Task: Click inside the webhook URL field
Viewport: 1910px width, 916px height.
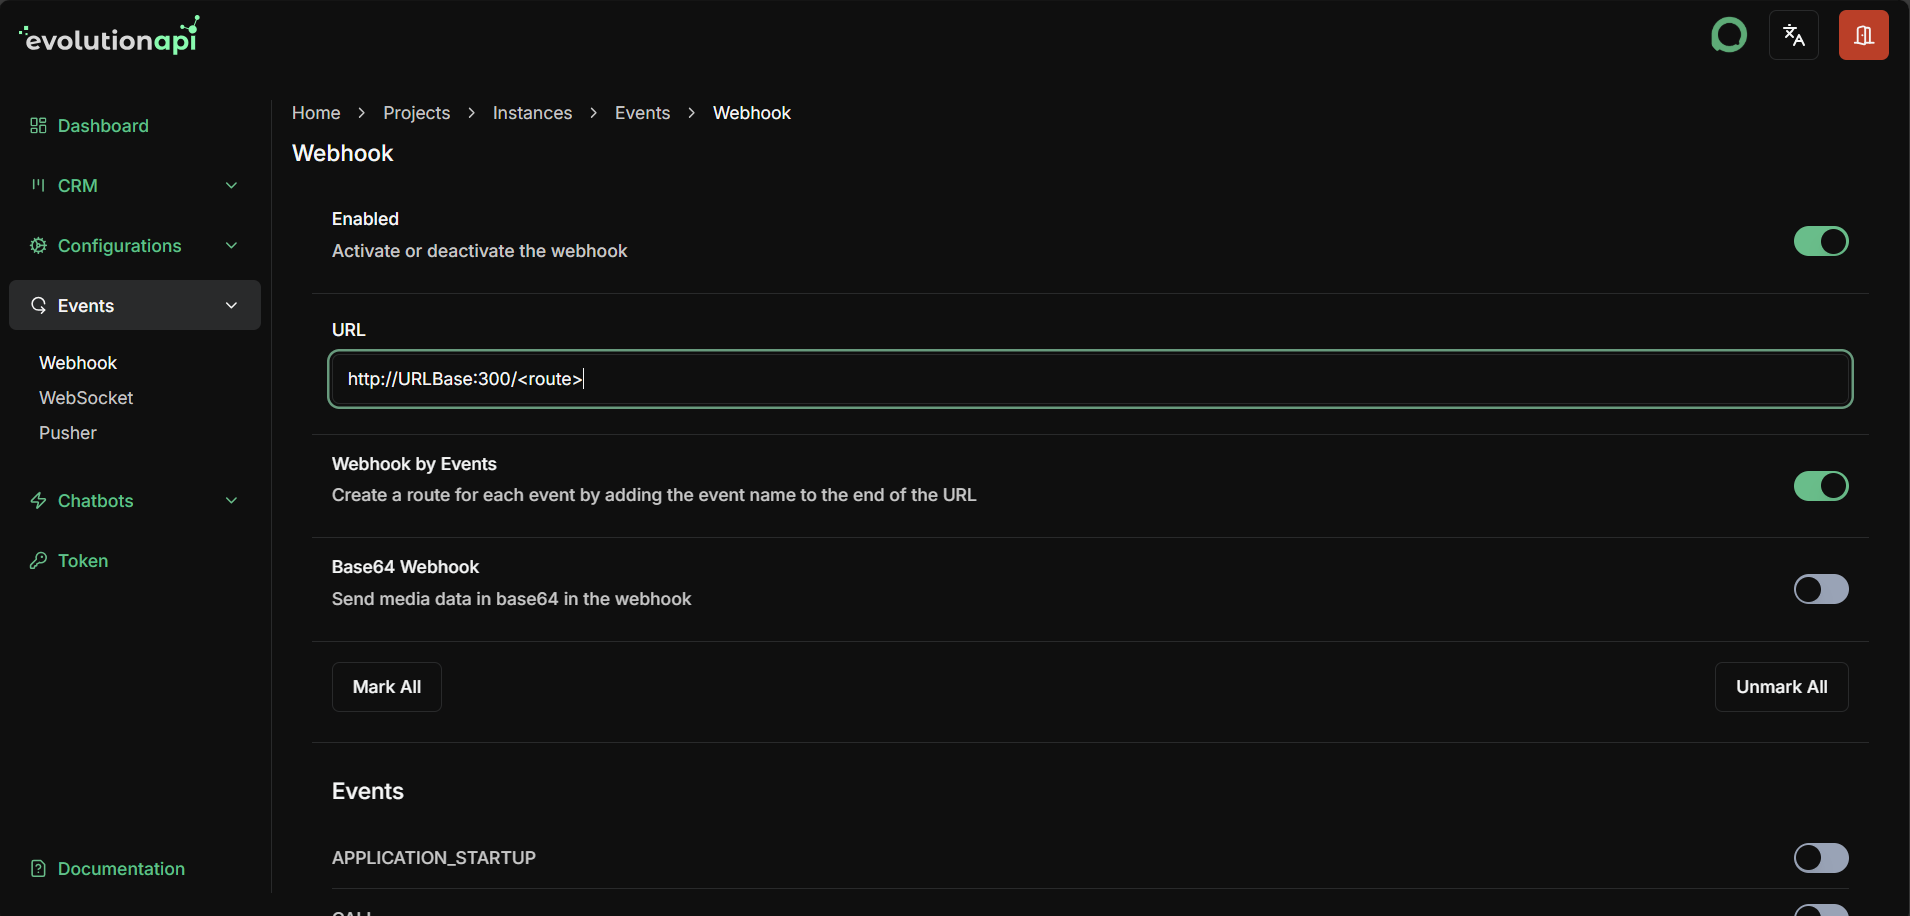Action: coord(1089,379)
